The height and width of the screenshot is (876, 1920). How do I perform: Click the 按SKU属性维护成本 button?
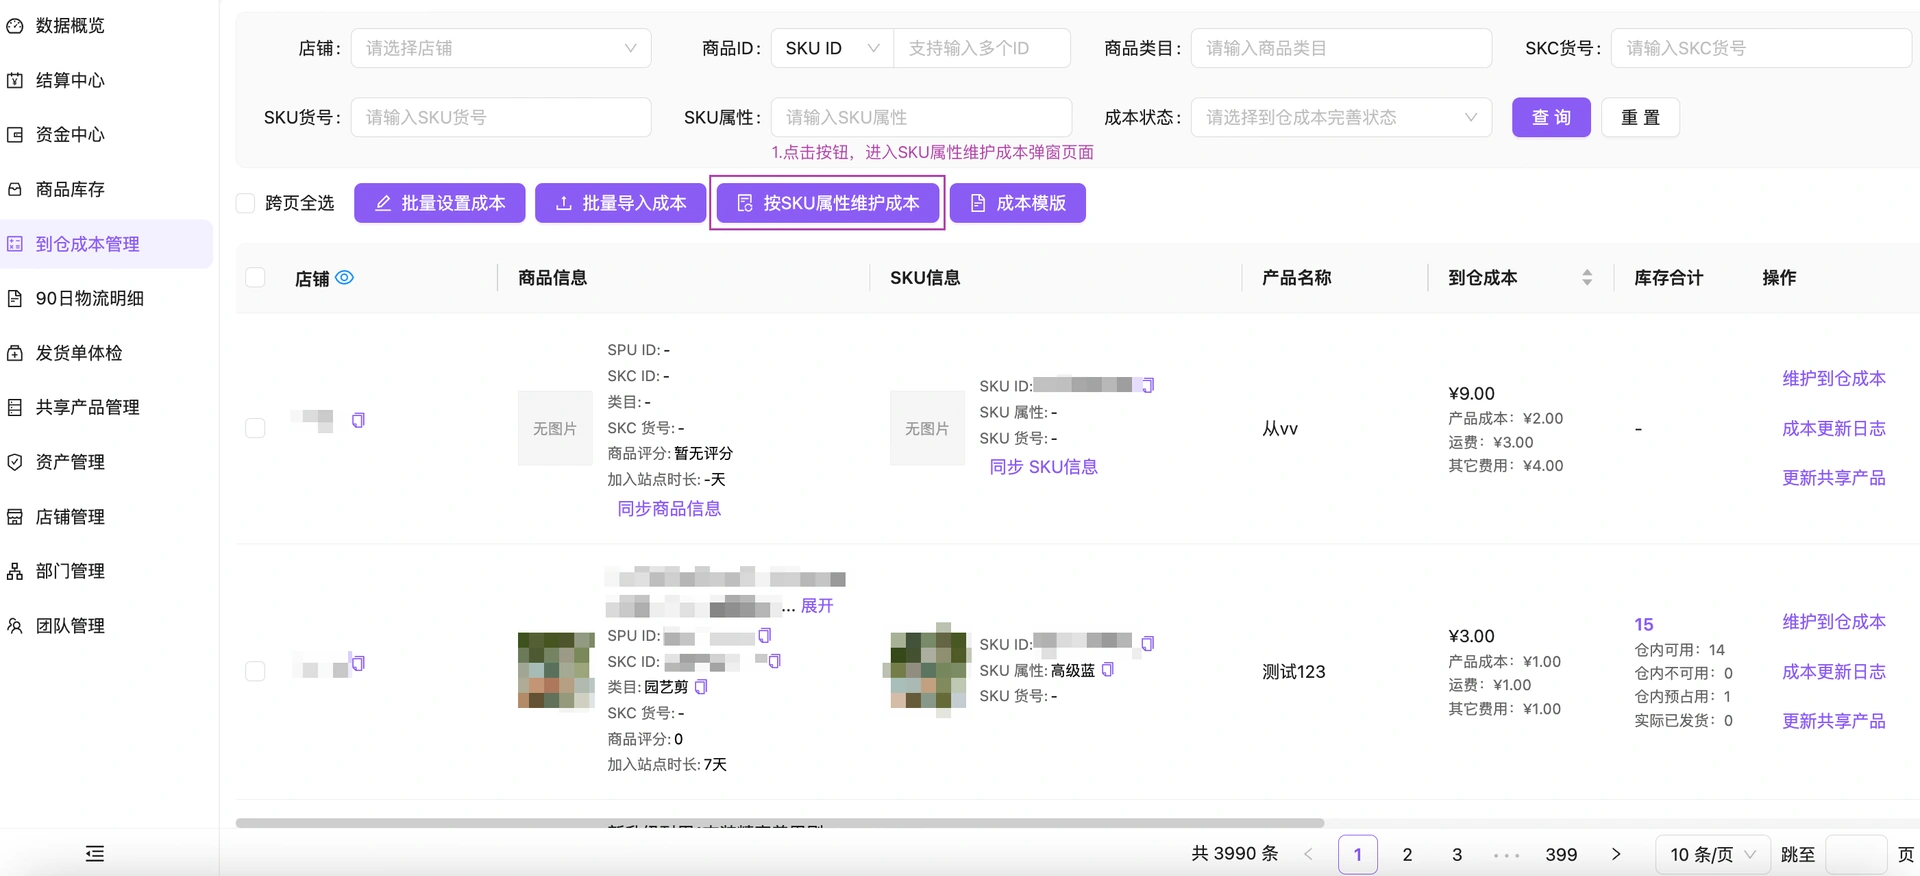coord(827,203)
